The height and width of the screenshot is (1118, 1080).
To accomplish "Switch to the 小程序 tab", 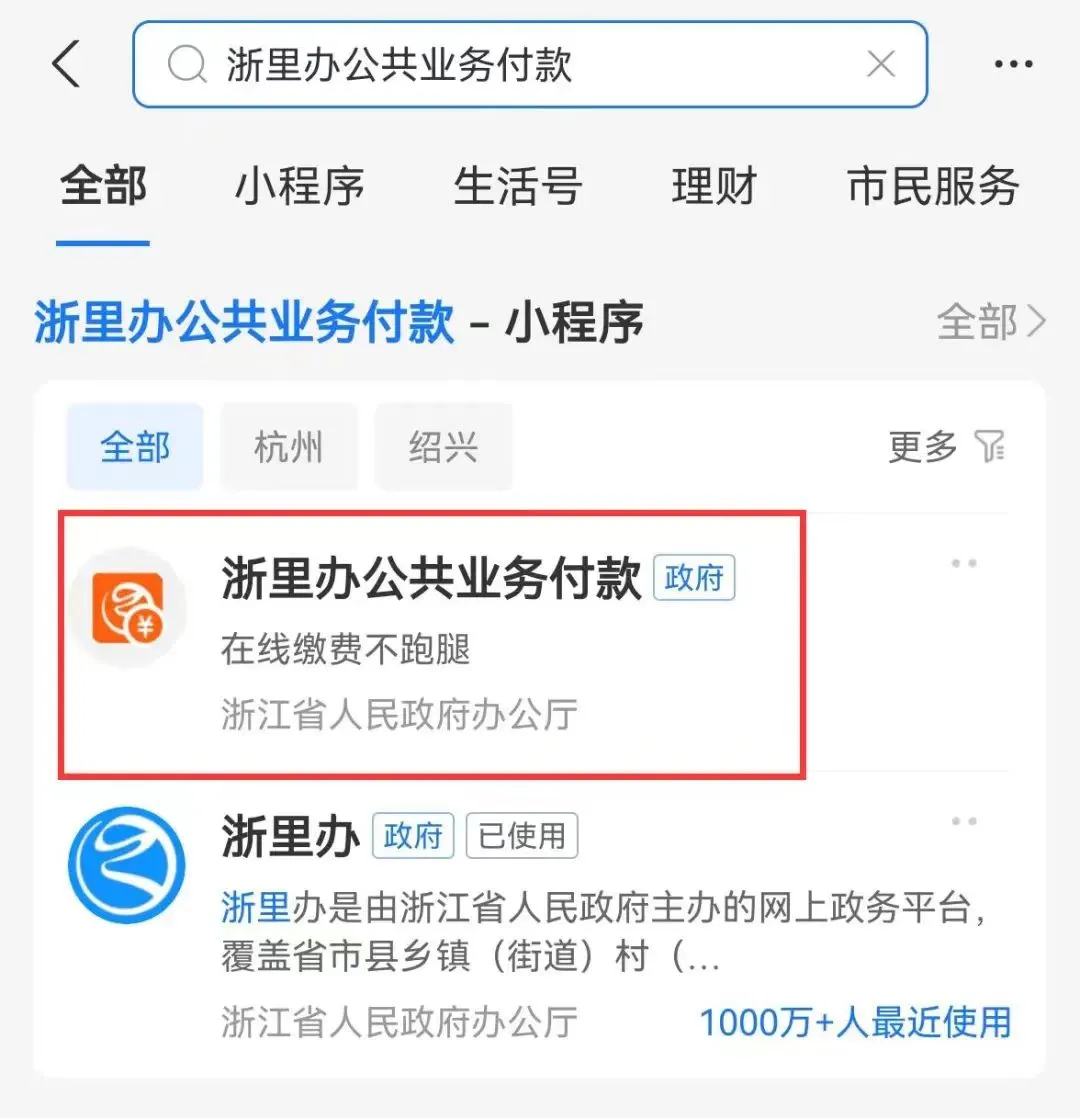I will [299, 187].
